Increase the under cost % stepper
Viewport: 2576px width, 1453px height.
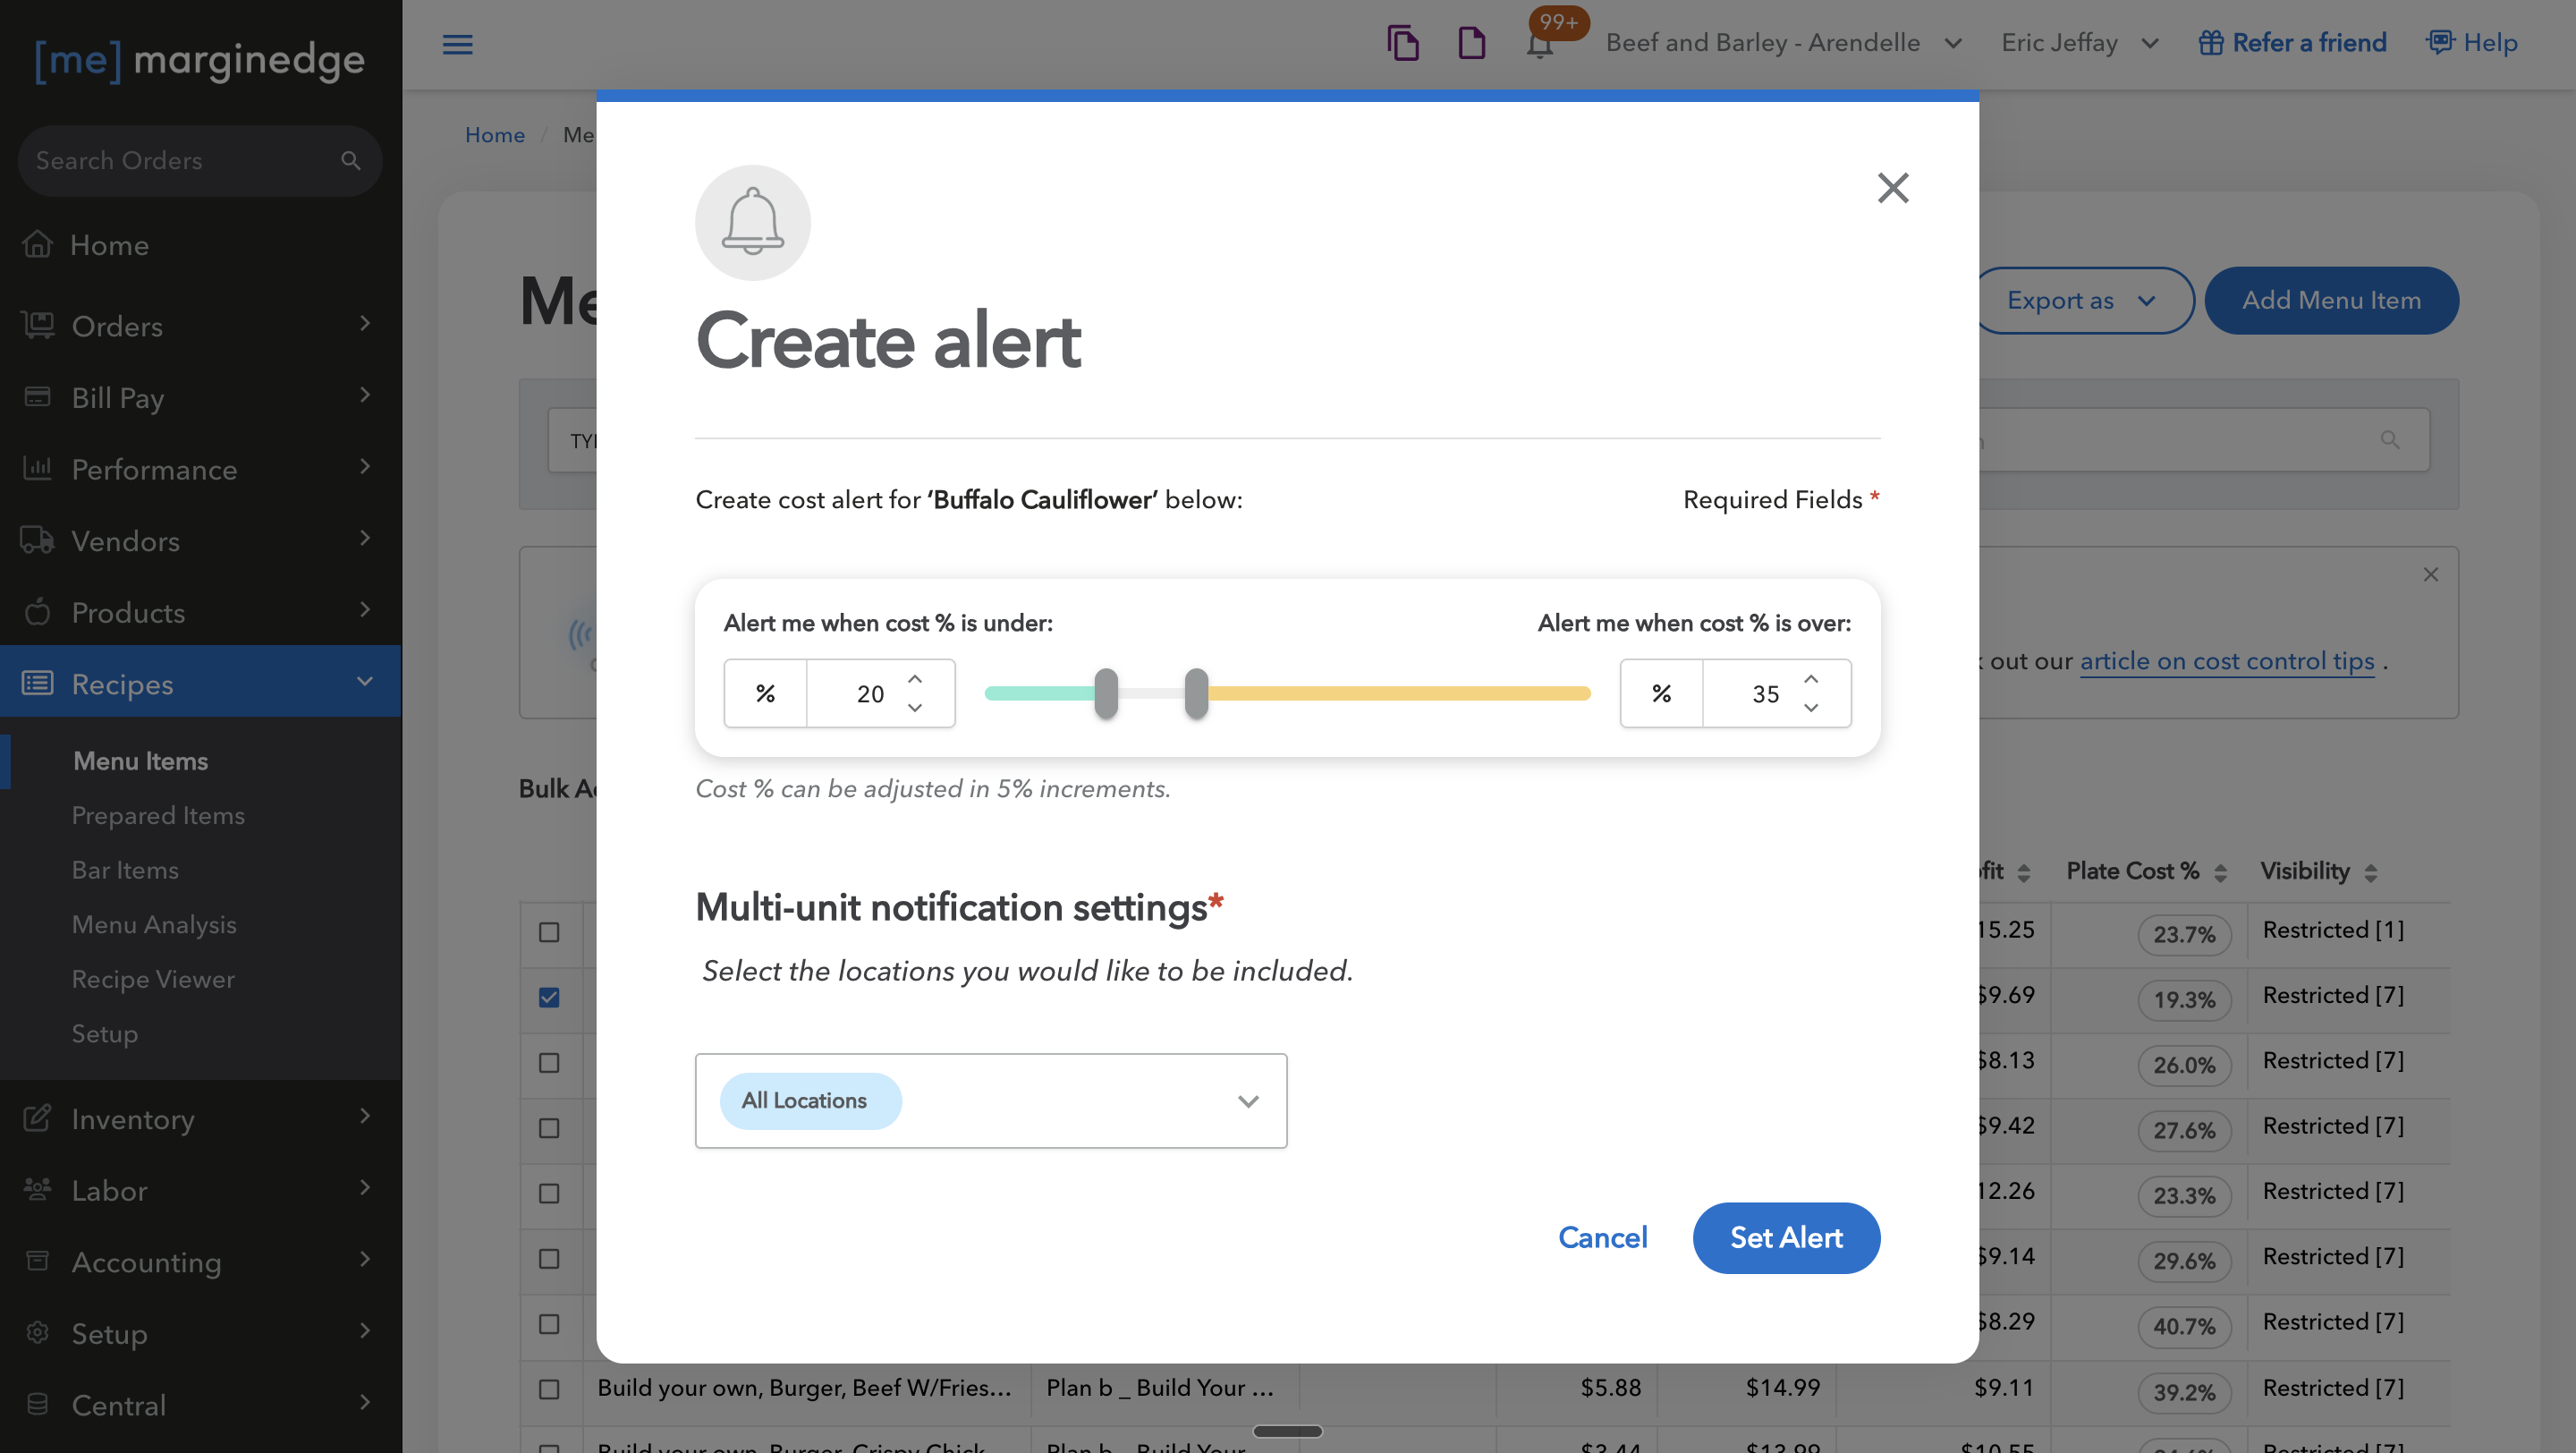914,679
